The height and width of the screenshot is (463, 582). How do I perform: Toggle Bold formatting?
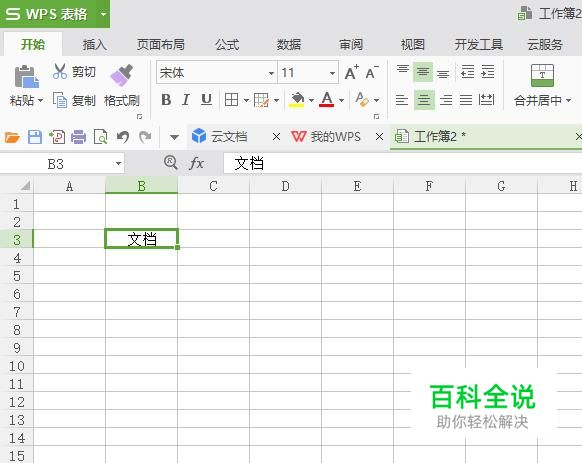166,100
